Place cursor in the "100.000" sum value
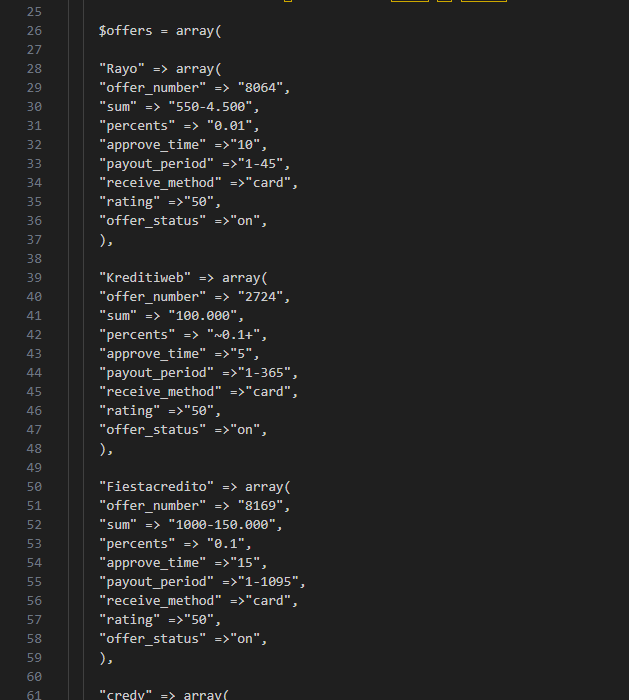The height and width of the screenshot is (700, 629). pos(203,316)
